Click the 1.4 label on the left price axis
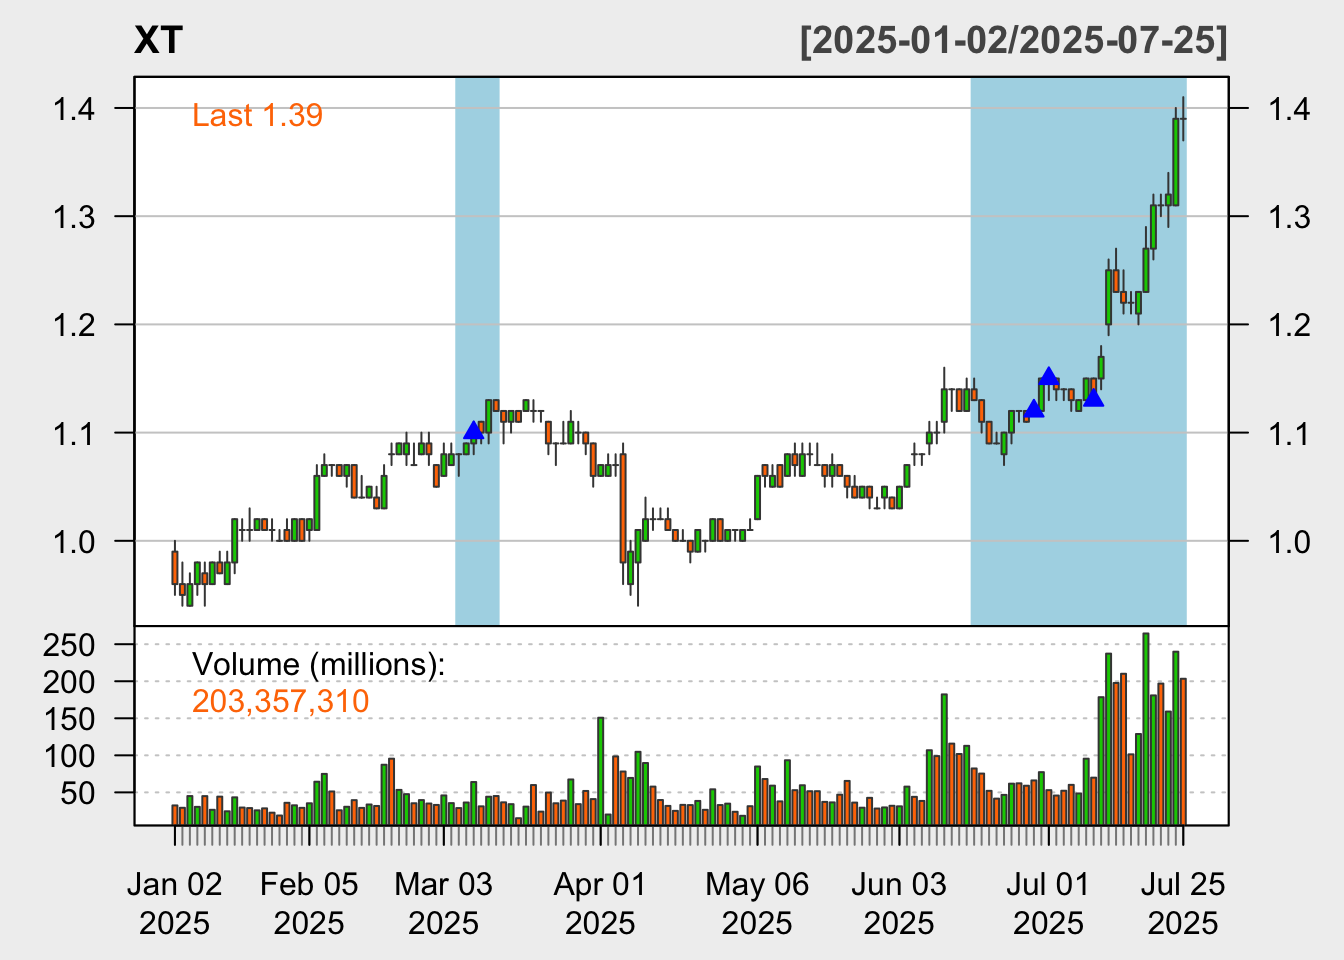 74,108
